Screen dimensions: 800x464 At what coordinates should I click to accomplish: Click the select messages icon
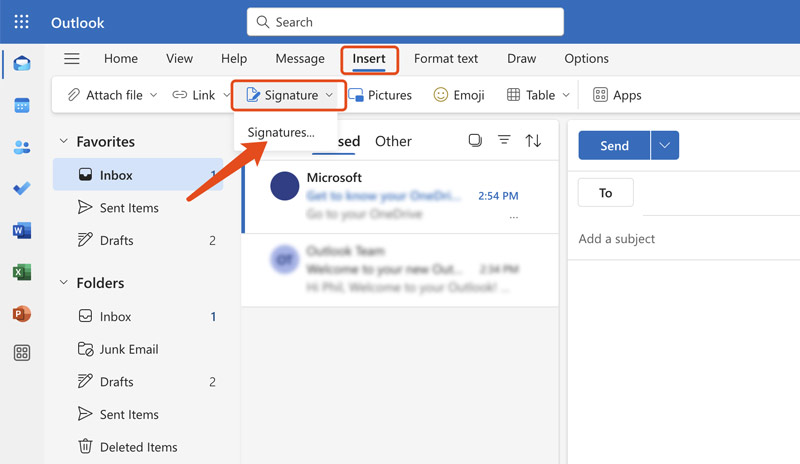tap(475, 140)
